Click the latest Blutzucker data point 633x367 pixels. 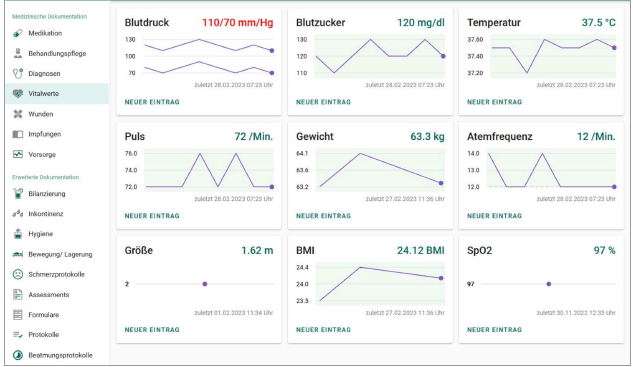443,56
